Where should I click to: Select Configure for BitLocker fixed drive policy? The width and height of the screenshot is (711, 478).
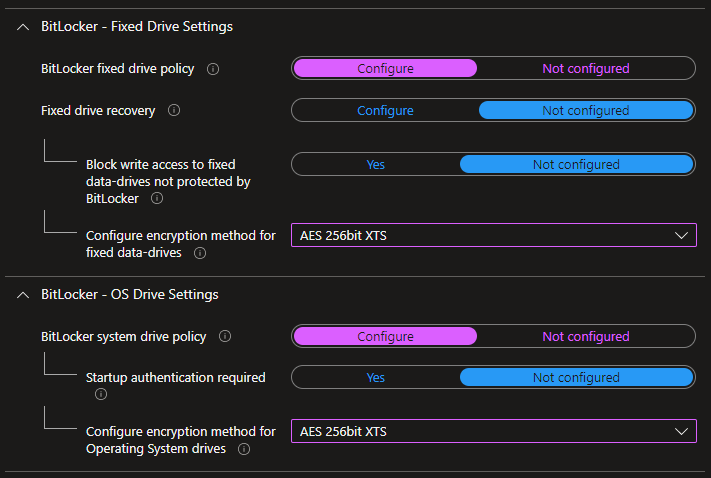tap(385, 69)
